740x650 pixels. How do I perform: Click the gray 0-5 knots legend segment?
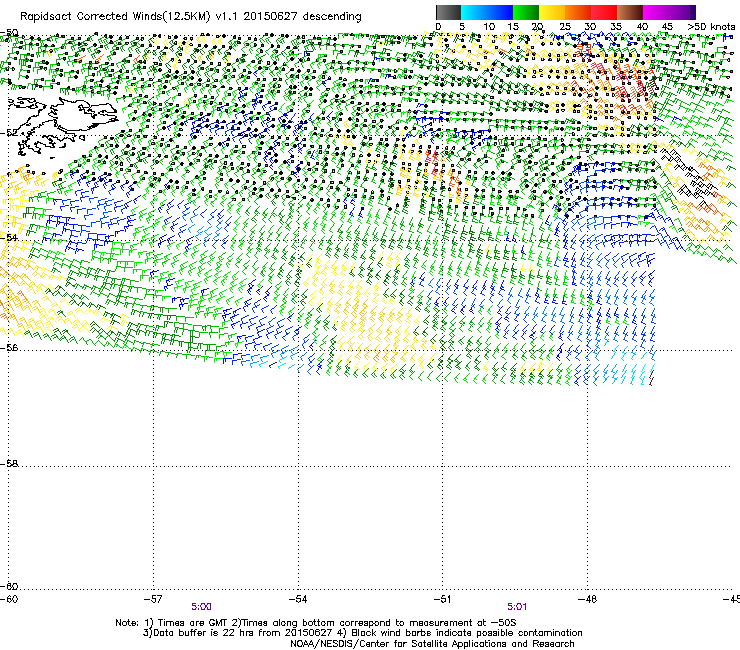click(448, 12)
